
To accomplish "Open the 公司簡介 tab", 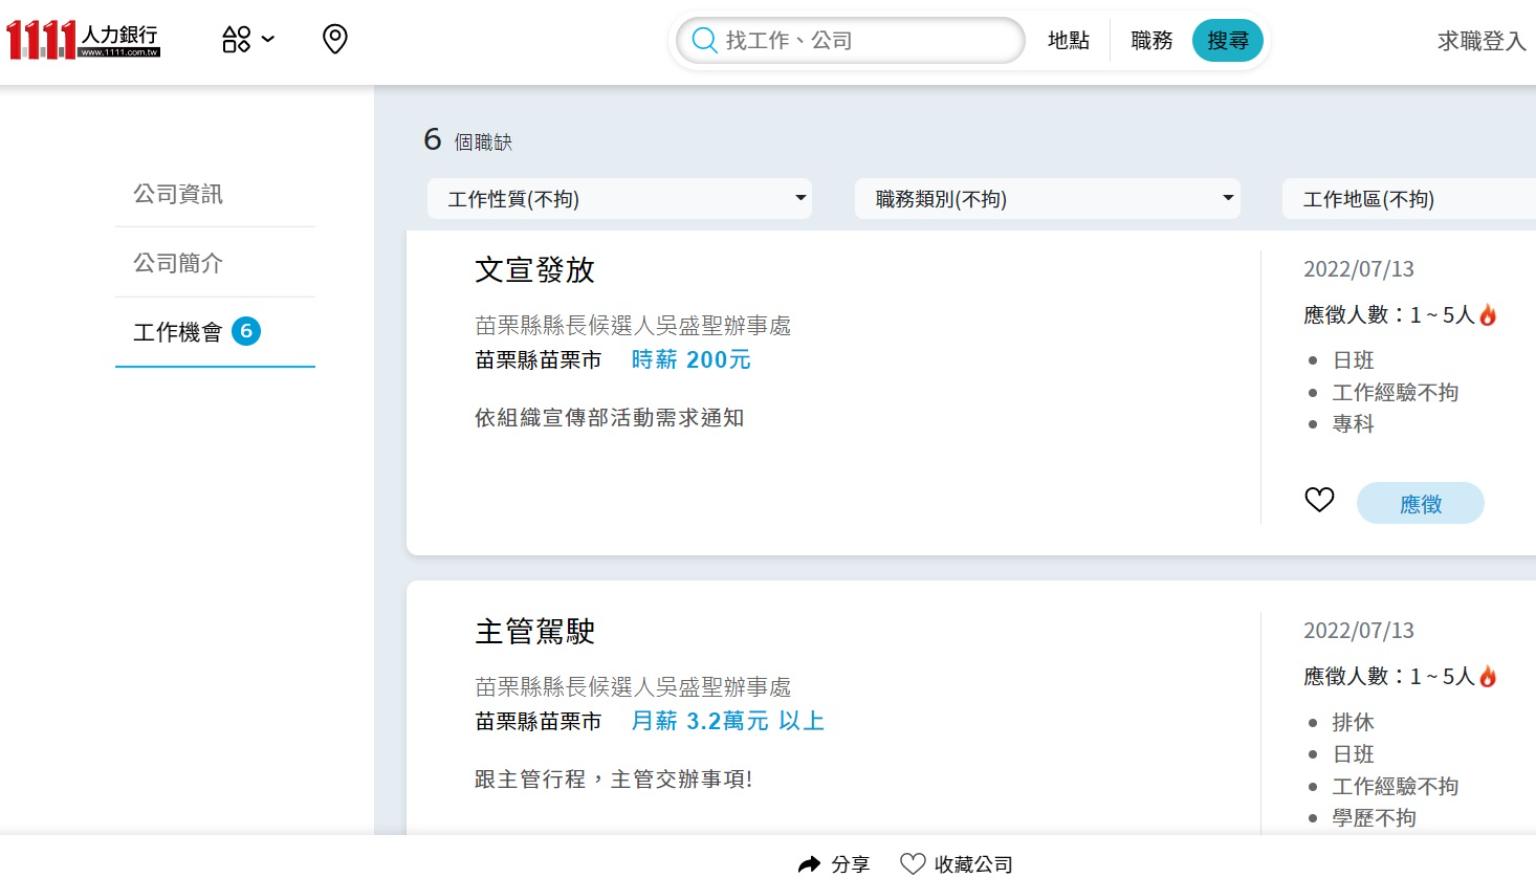I will pos(178,263).
